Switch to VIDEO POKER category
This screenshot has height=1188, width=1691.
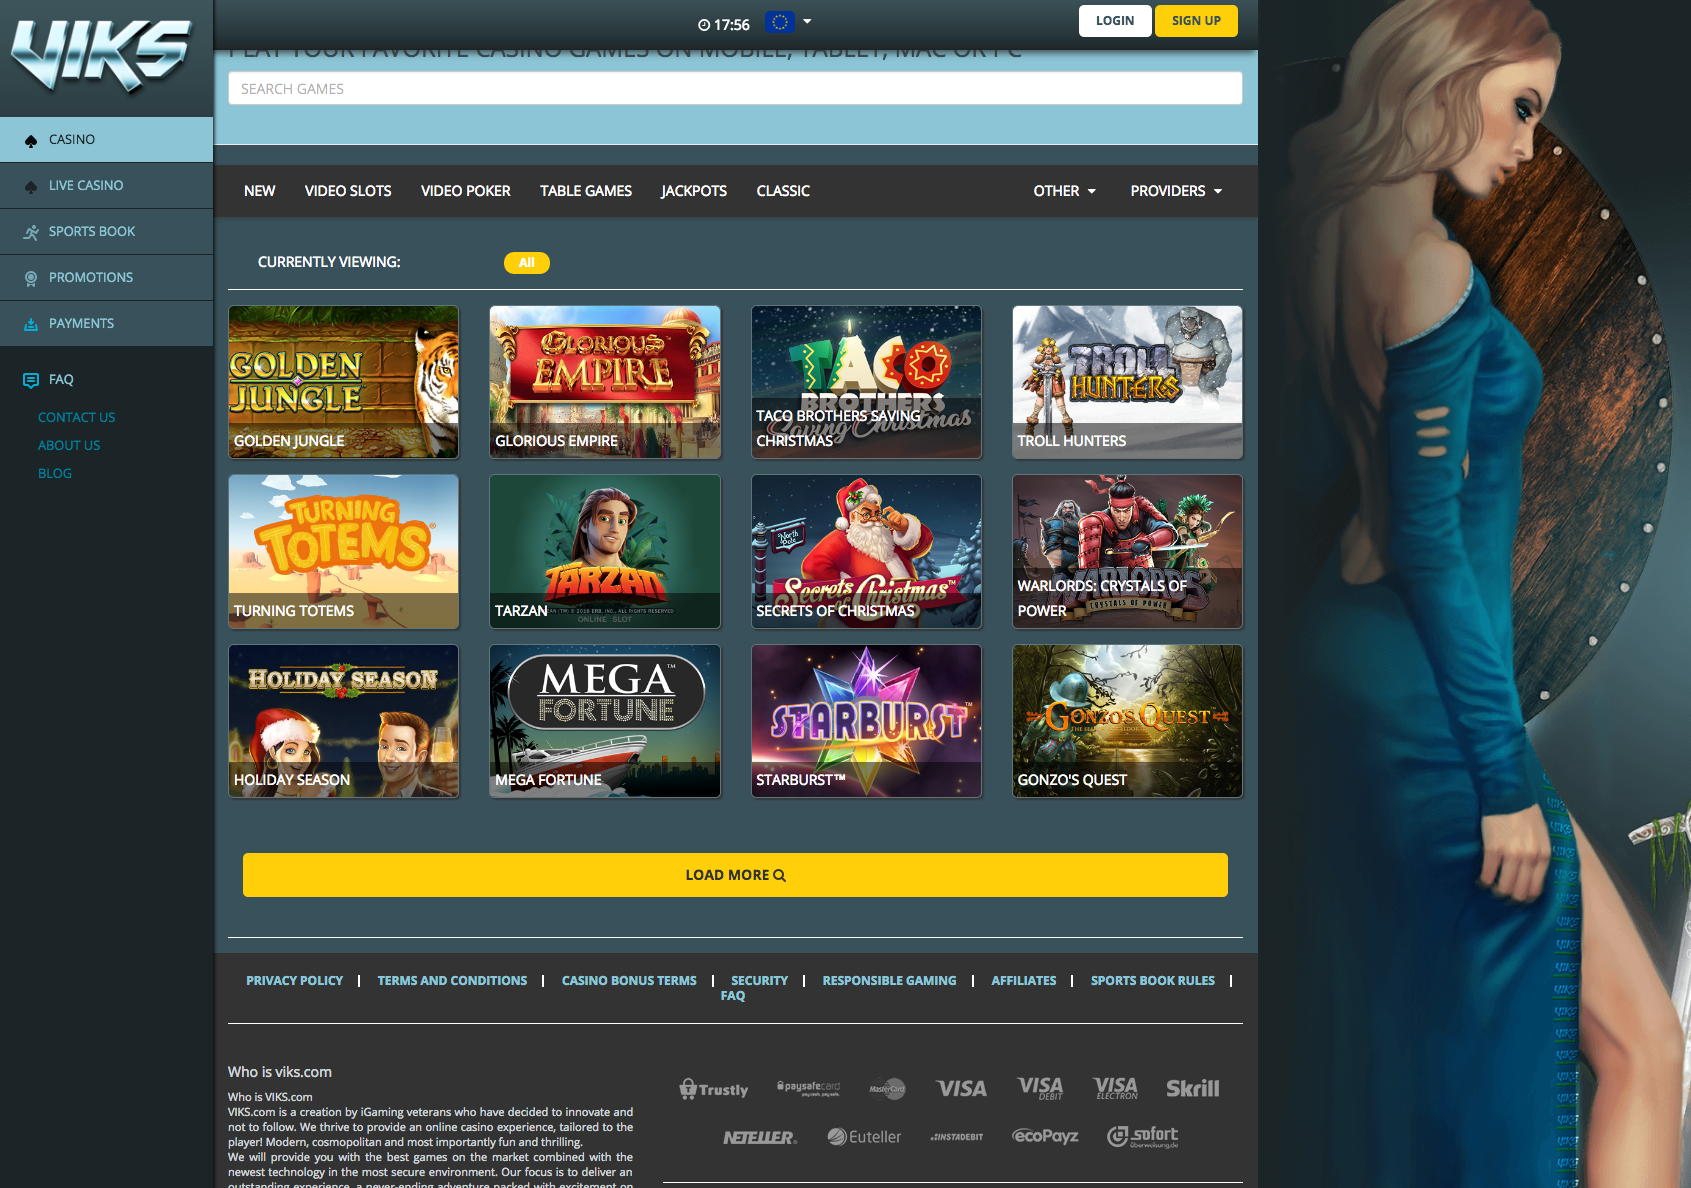click(466, 191)
